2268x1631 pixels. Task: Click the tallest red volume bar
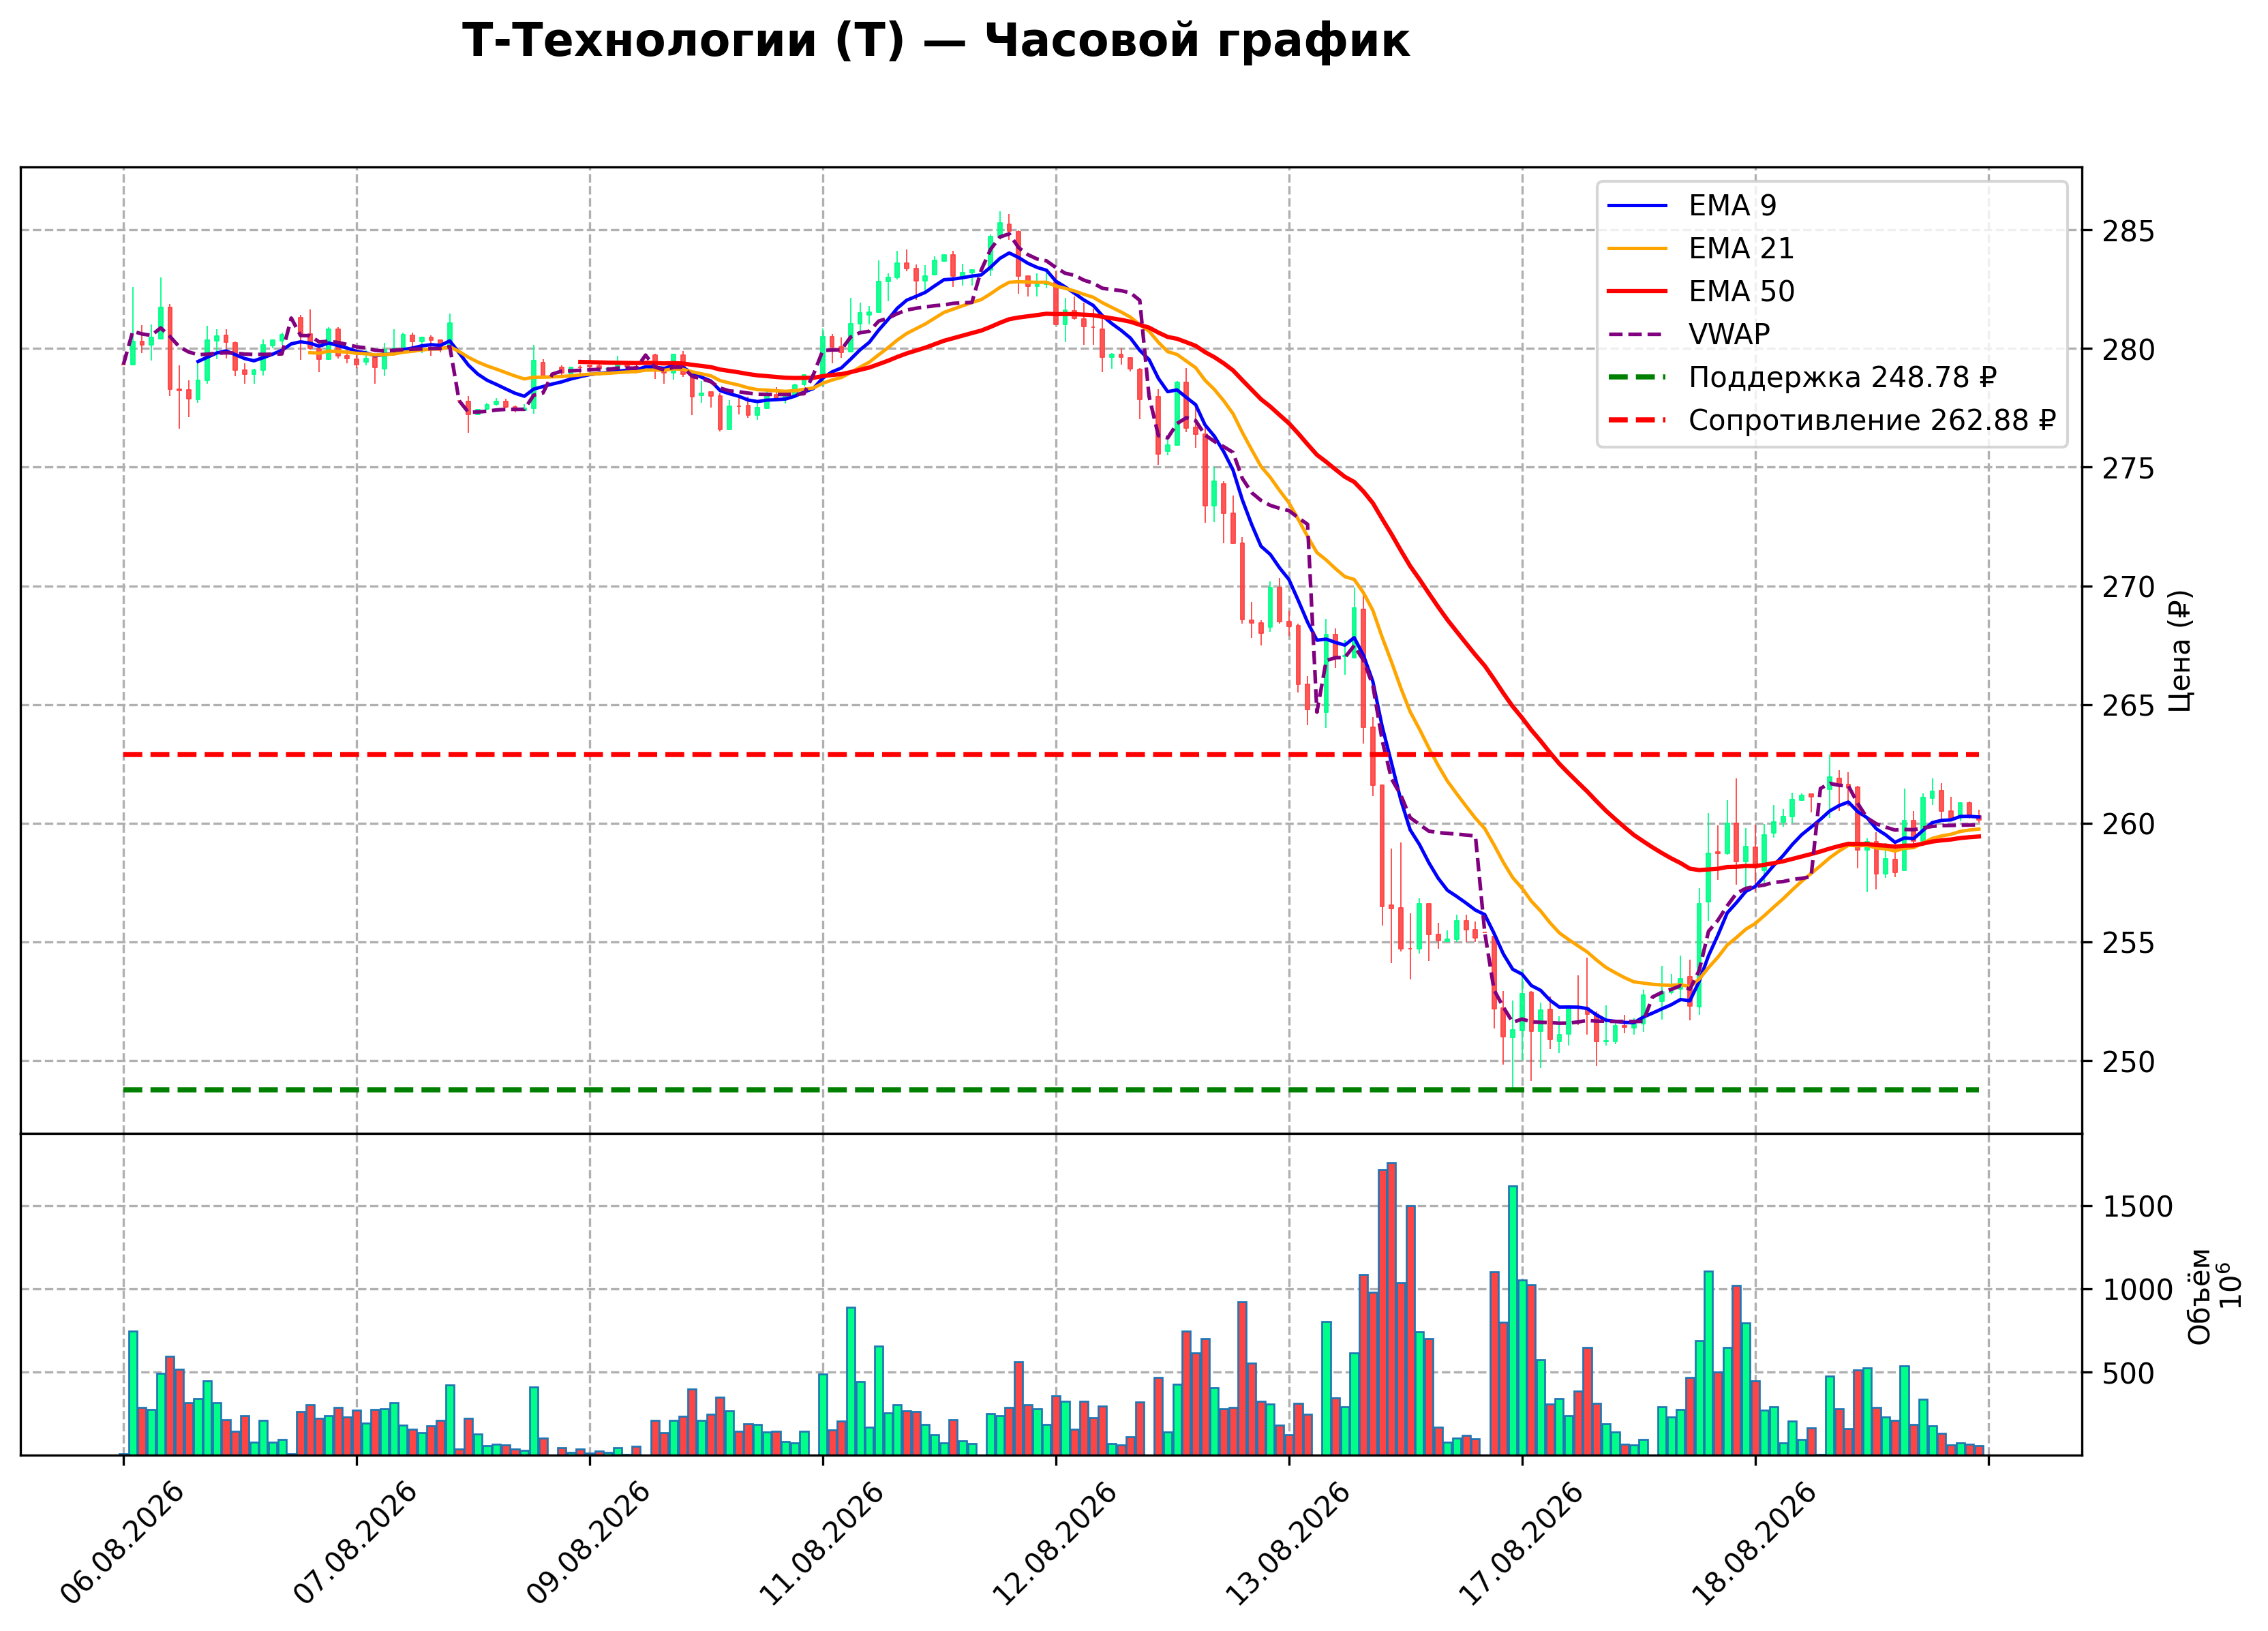pos(1392,1309)
